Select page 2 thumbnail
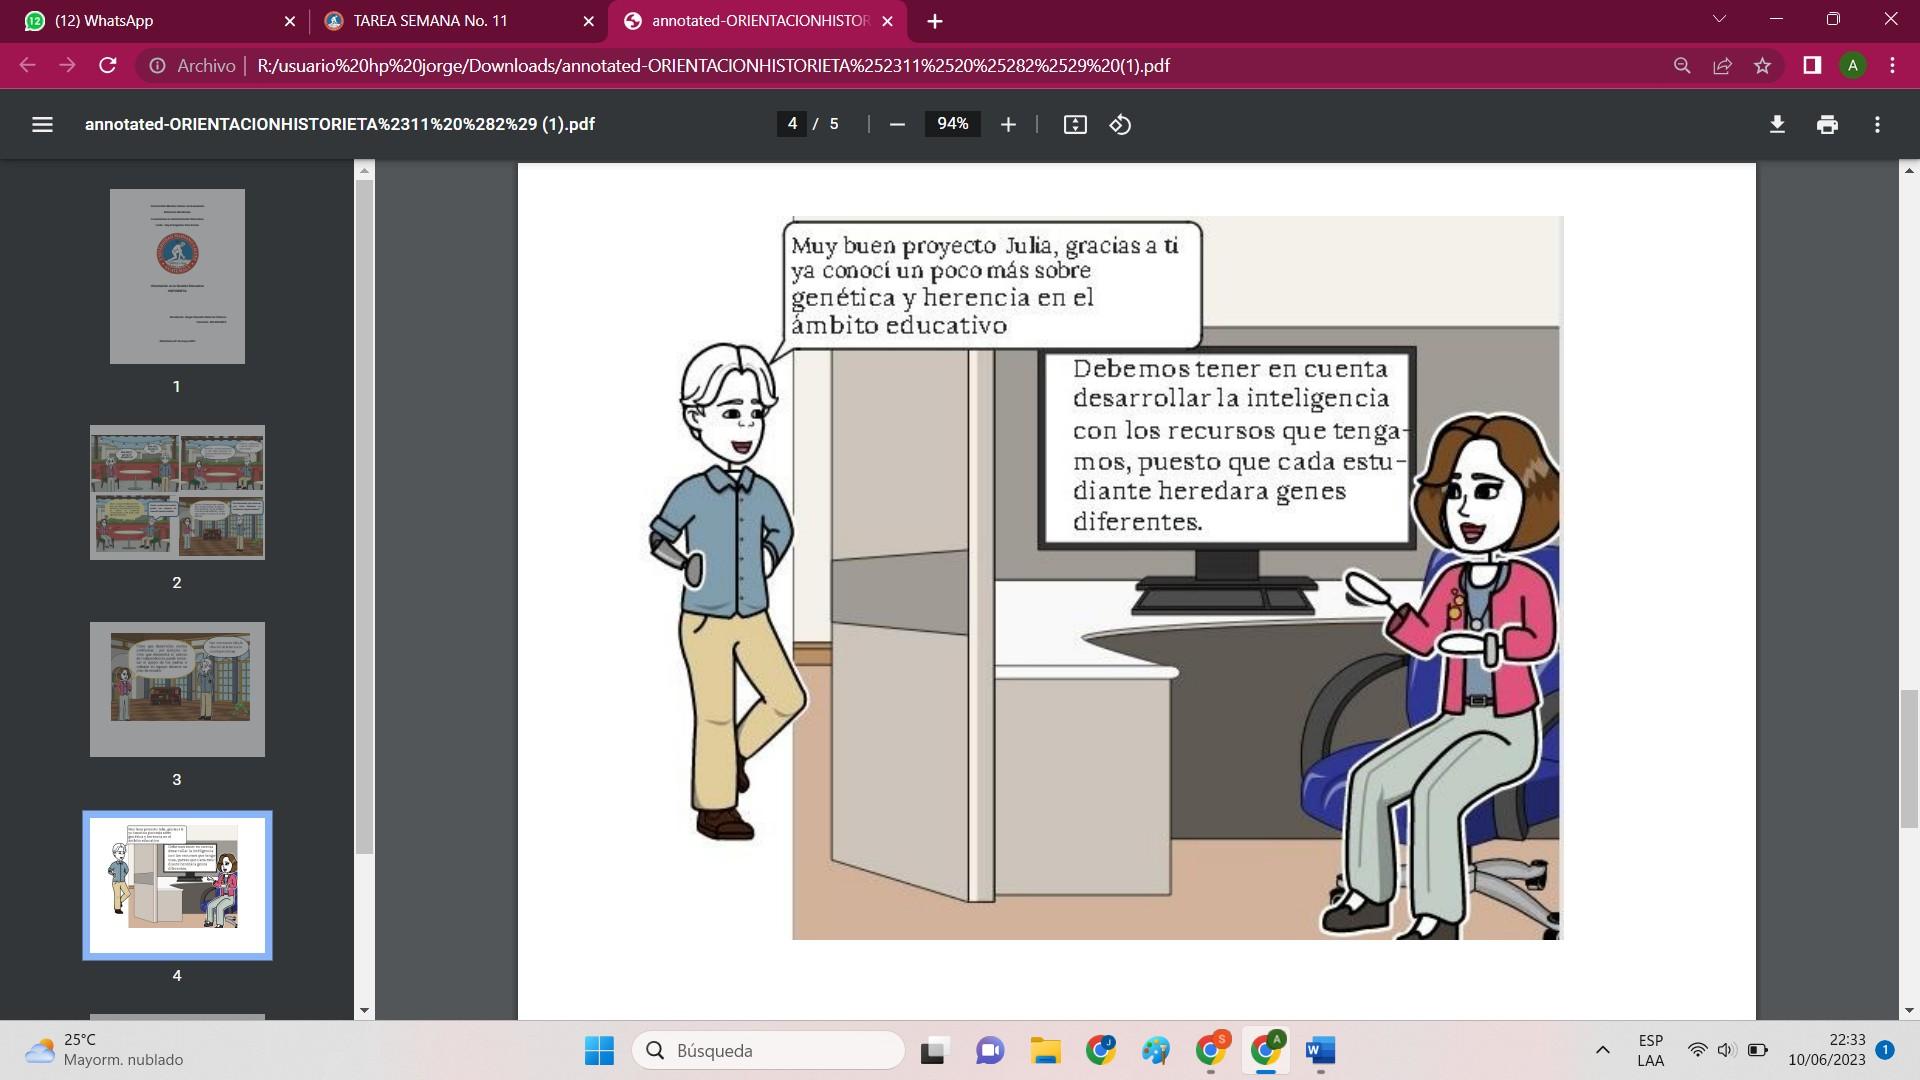1920x1080 pixels. tap(177, 492)
